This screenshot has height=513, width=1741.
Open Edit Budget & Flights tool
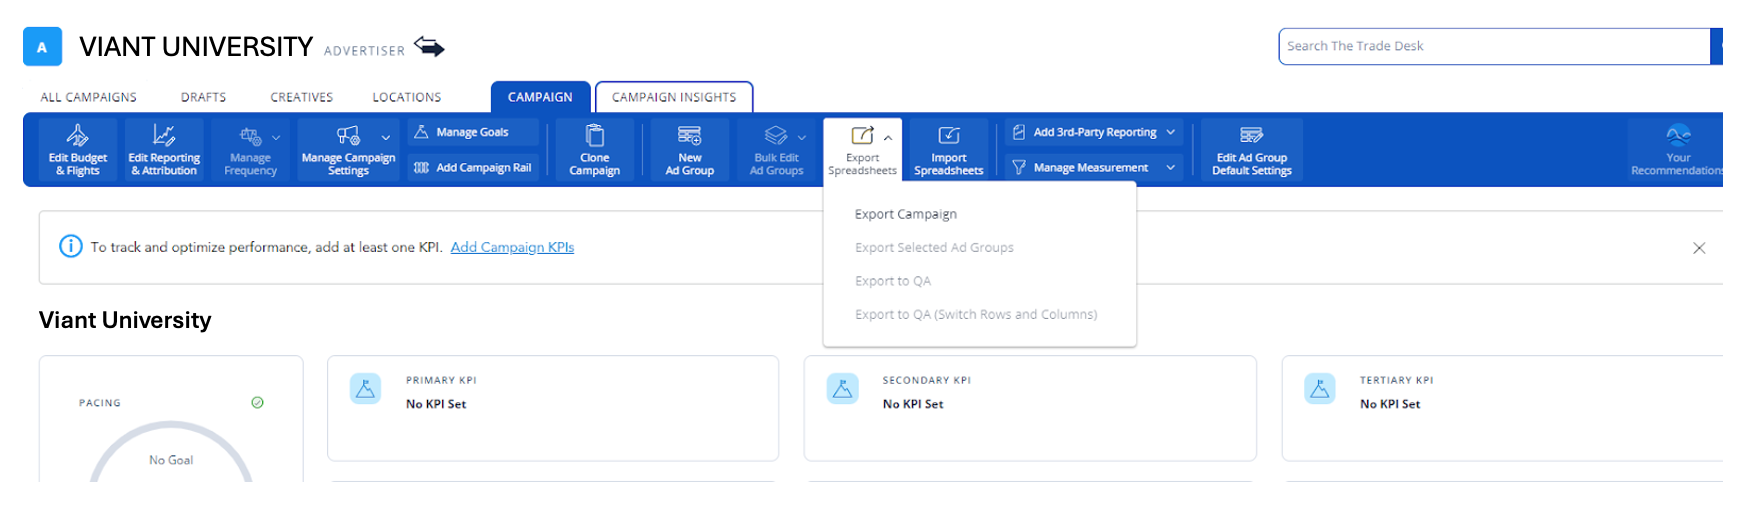point(77,150)
